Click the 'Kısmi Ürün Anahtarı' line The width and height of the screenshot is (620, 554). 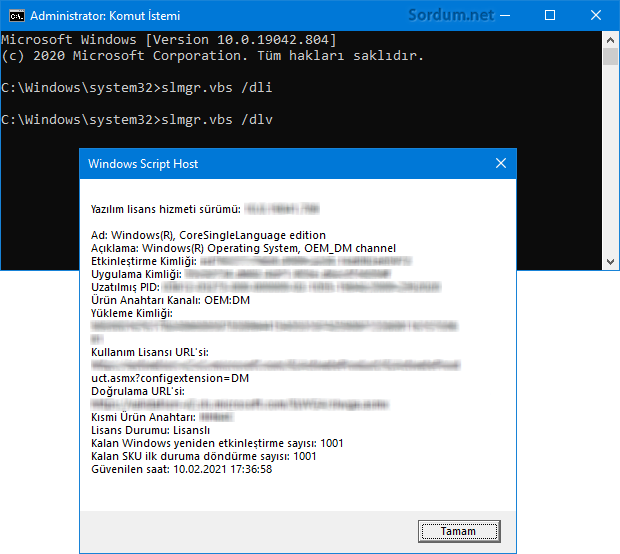pyautogui.click(x=162, y=417)
